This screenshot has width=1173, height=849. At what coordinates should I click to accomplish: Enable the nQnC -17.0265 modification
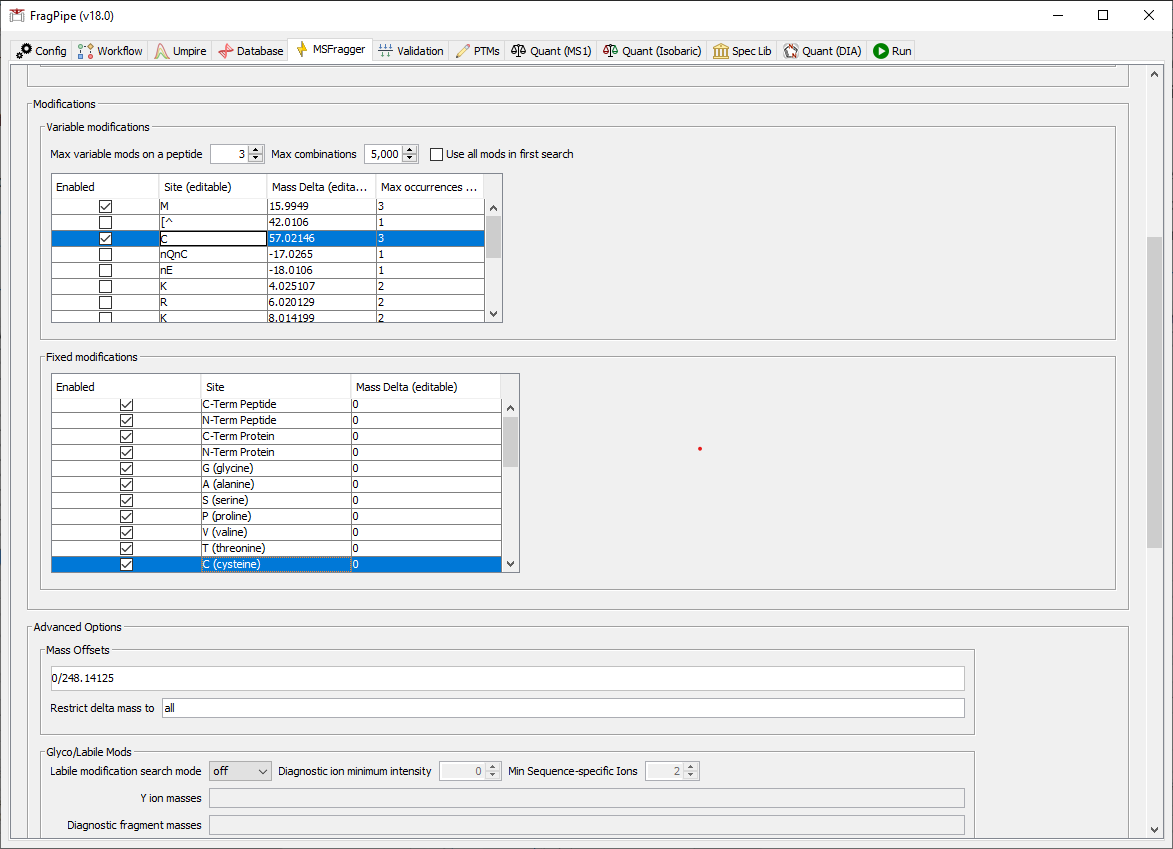pyautogui.click(x=105, y=254)
